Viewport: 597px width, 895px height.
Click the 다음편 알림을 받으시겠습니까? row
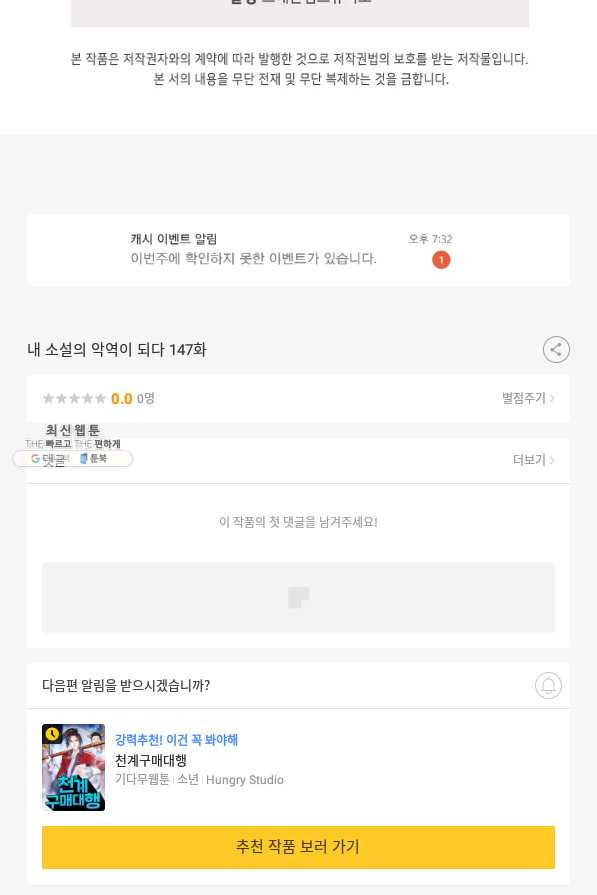pos(298,686)
